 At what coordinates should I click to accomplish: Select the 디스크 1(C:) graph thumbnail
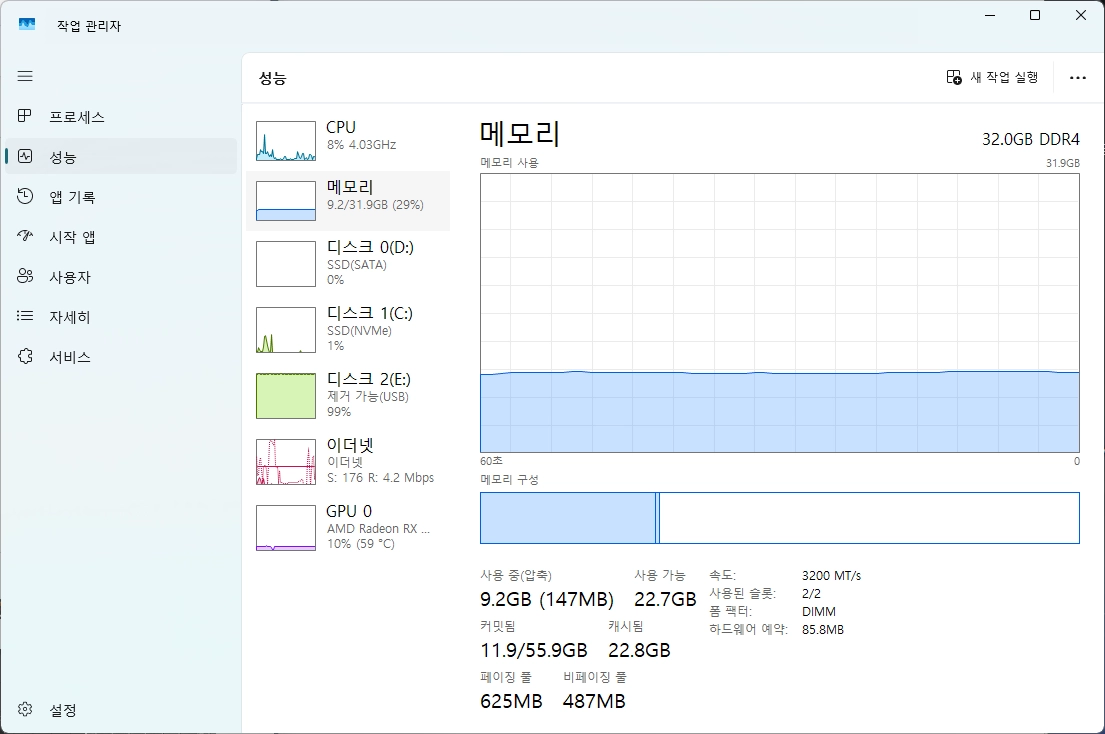click(x=285, y=330)
